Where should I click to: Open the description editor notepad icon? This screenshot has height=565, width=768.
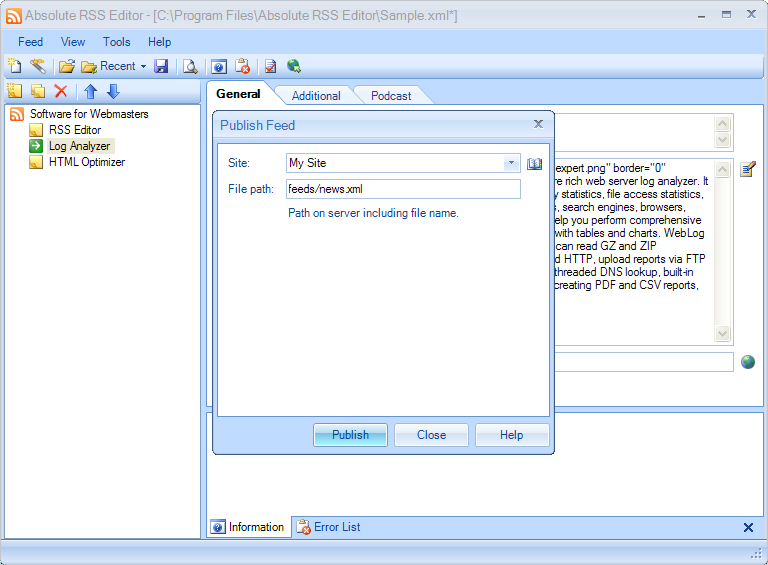coord(748,169)
